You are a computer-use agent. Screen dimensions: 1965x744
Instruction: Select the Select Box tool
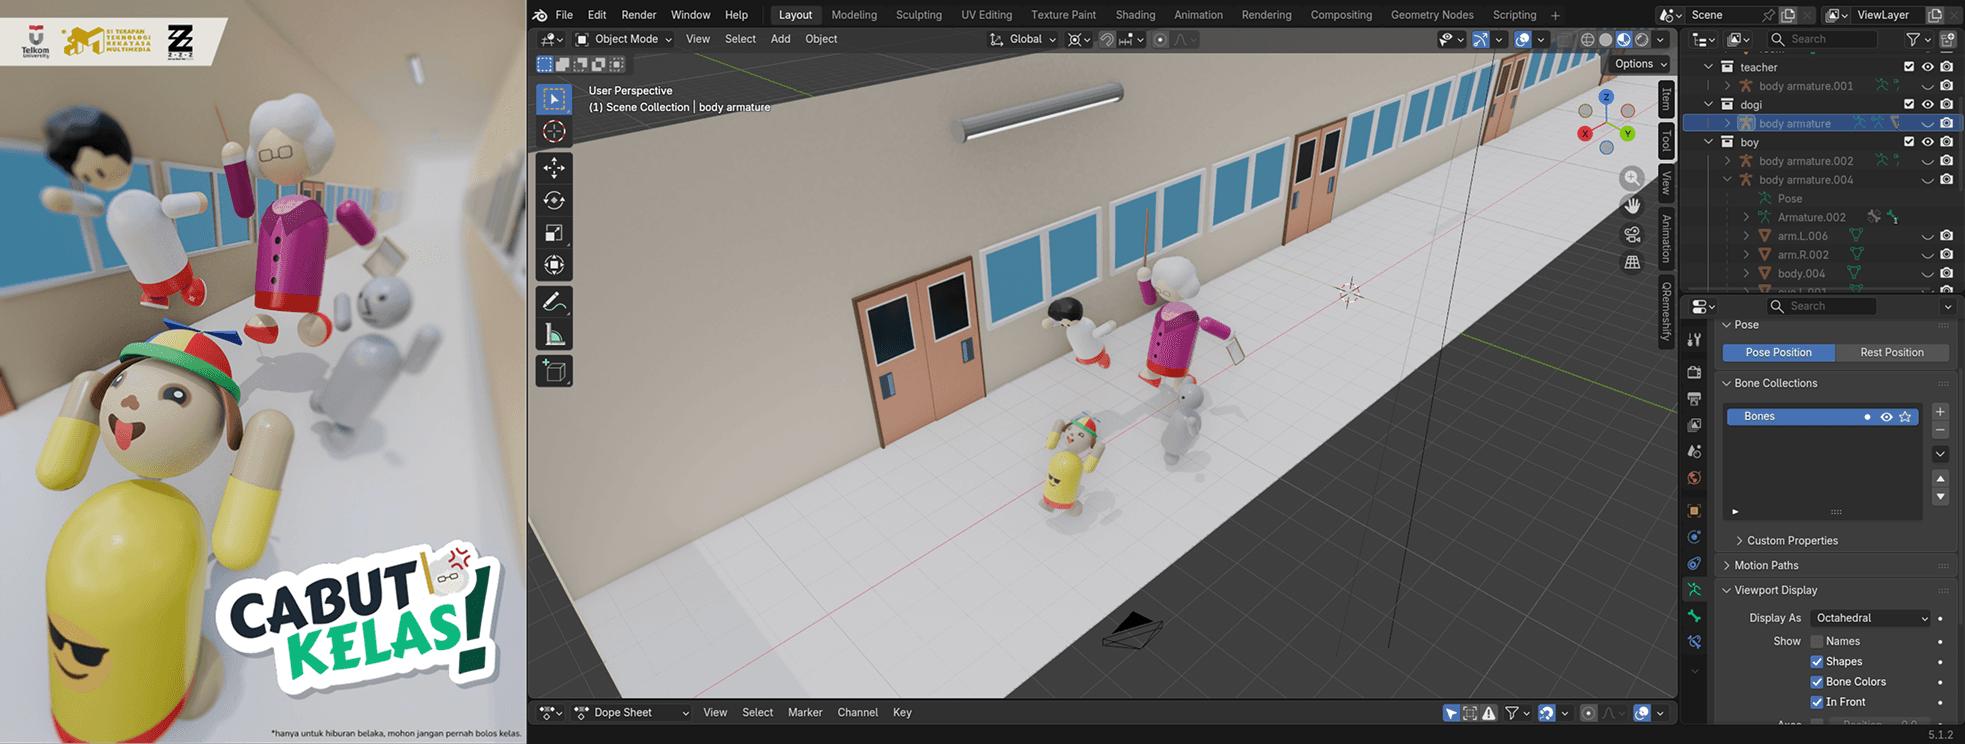click(554, 99)
